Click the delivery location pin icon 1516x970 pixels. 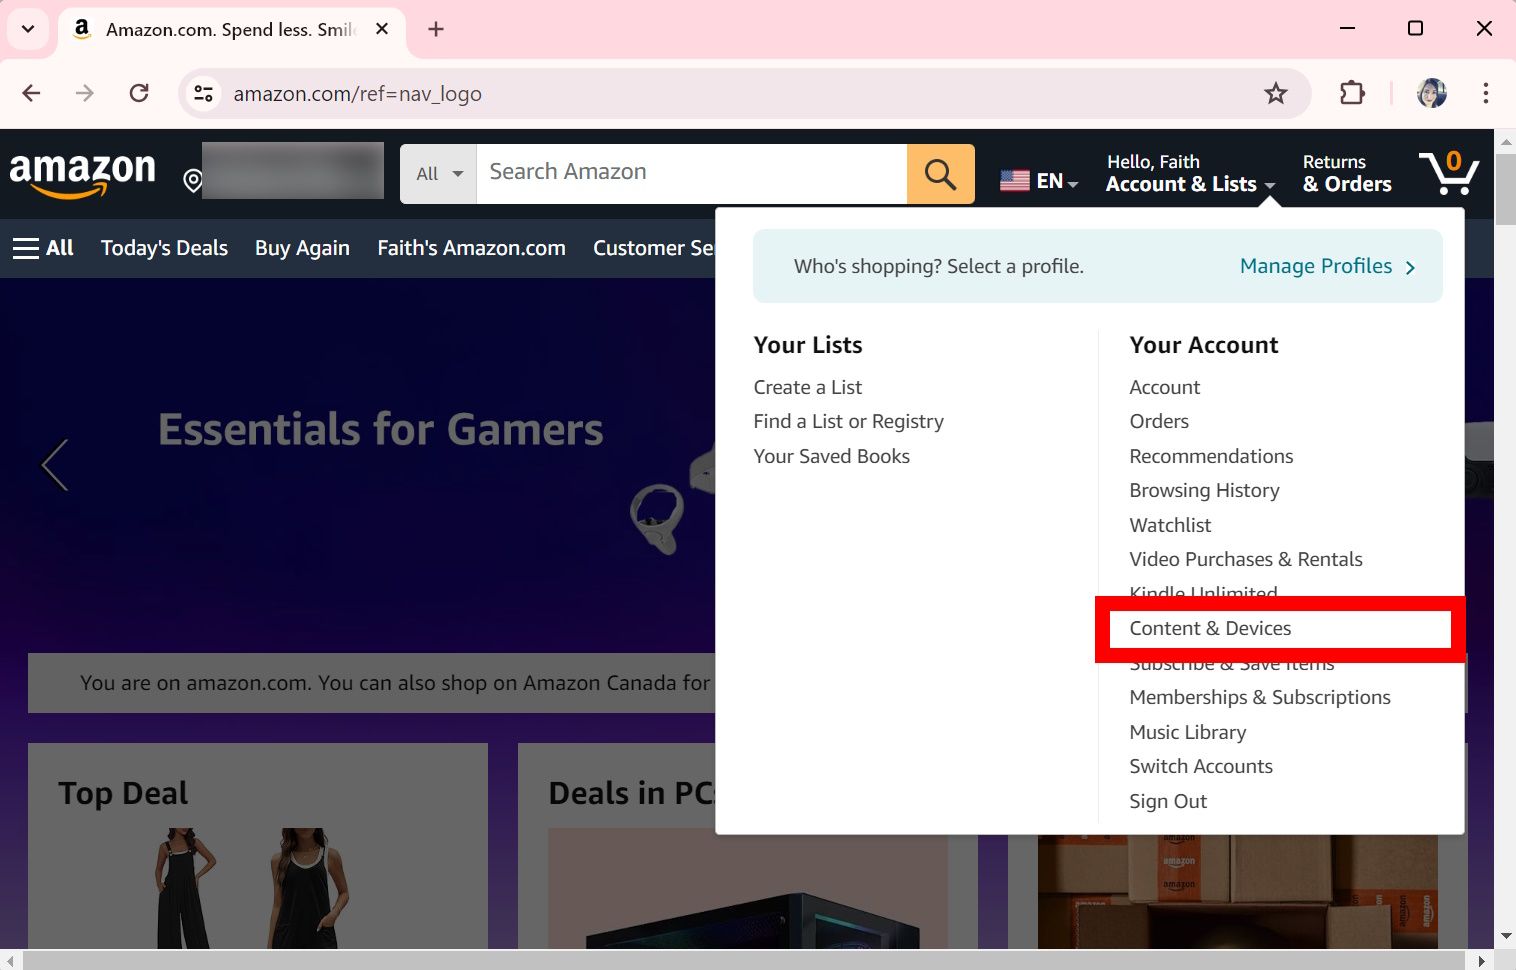pos(191,180)
